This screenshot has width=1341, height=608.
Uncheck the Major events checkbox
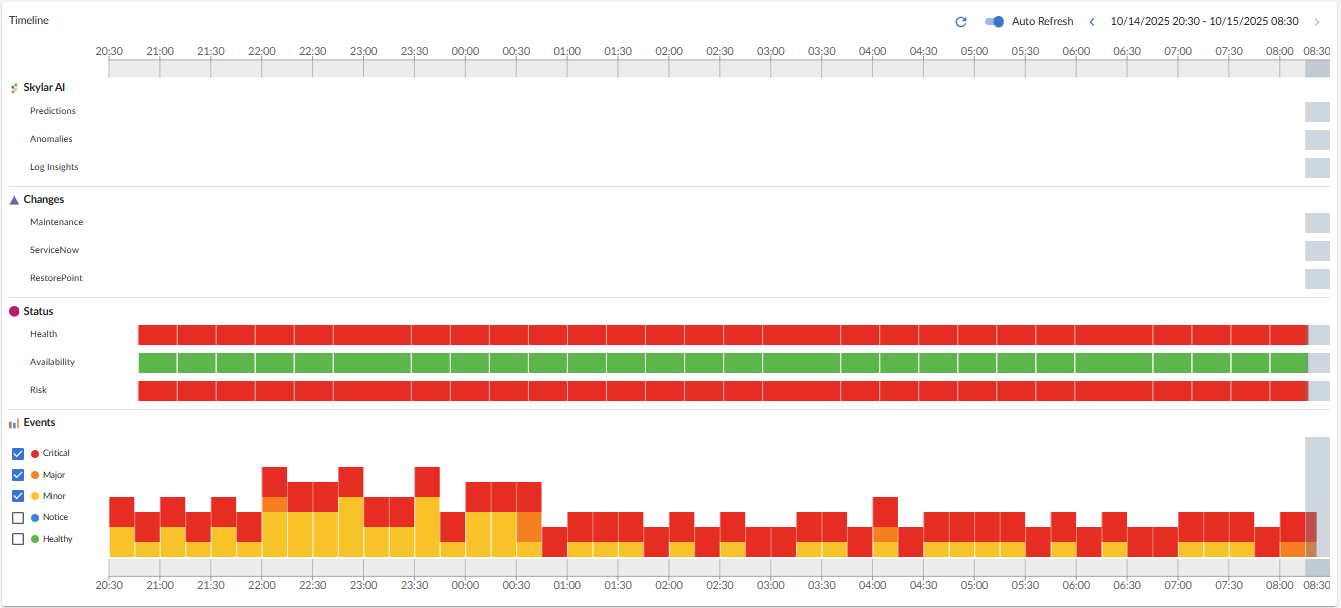(18, 475)
